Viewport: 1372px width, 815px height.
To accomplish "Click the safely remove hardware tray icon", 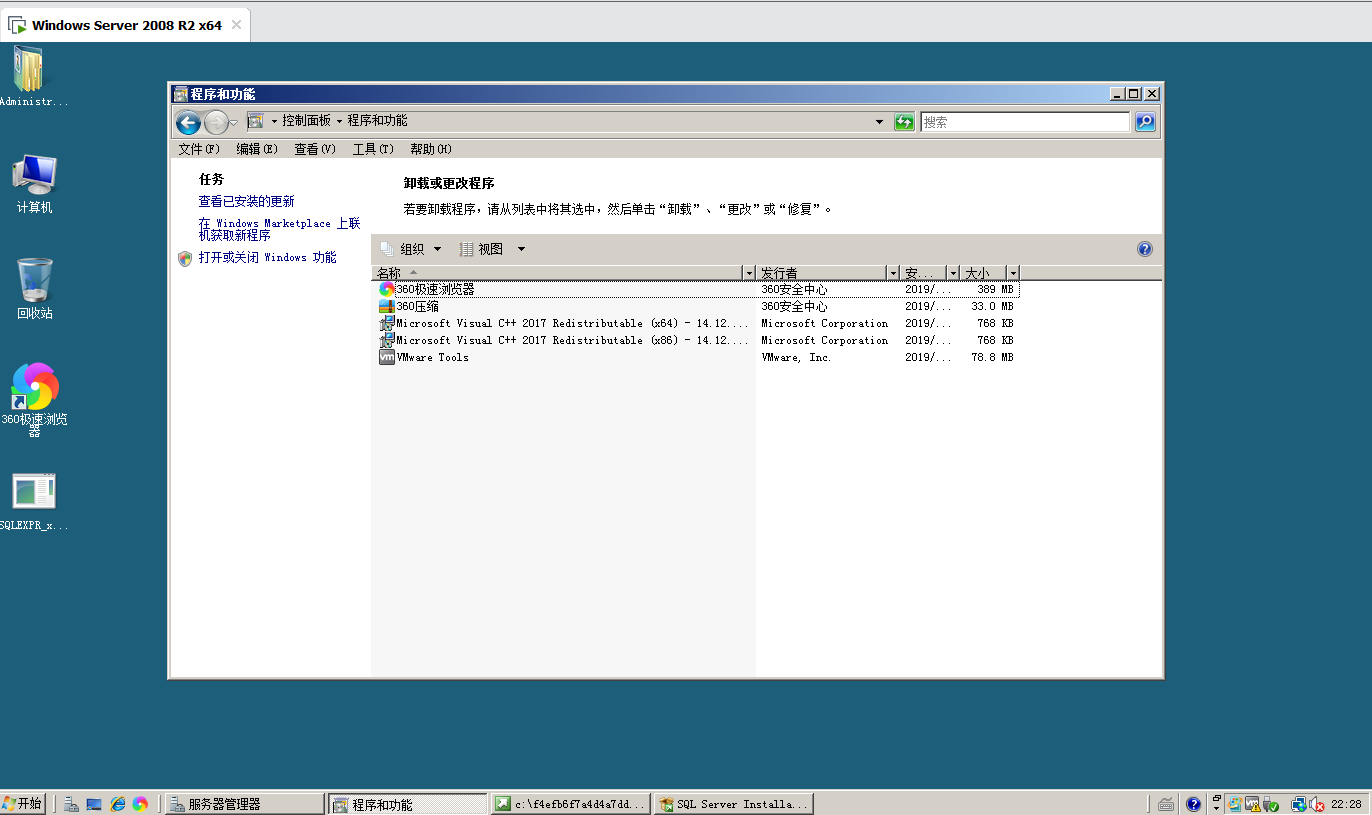I will point(1270,804).
